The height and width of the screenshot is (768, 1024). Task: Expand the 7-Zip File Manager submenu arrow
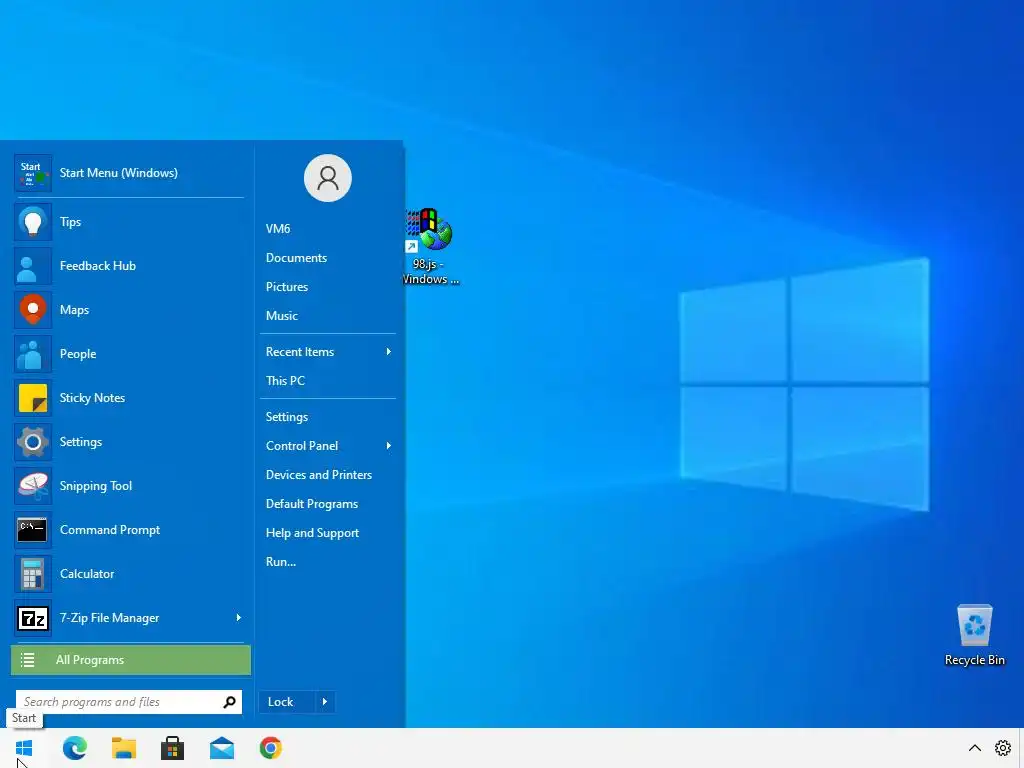[x=238, y=618]
